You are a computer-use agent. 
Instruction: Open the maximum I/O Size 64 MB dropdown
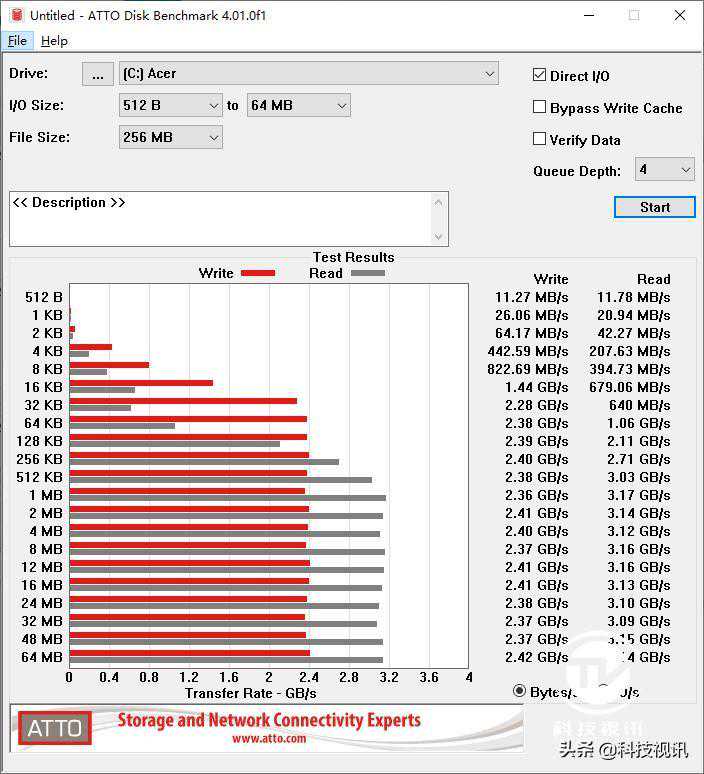point(341,106)
